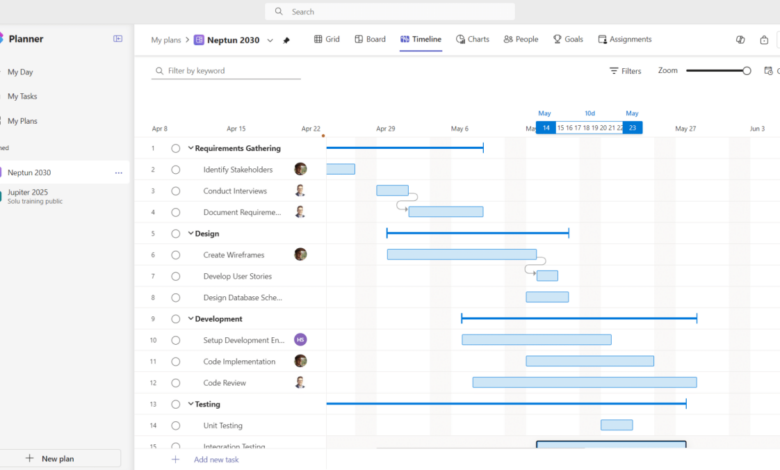Collapse the Requirements Gathering group
Image resolution: width=780 pixels, height=470 pixels.
(x=191, y=148)
